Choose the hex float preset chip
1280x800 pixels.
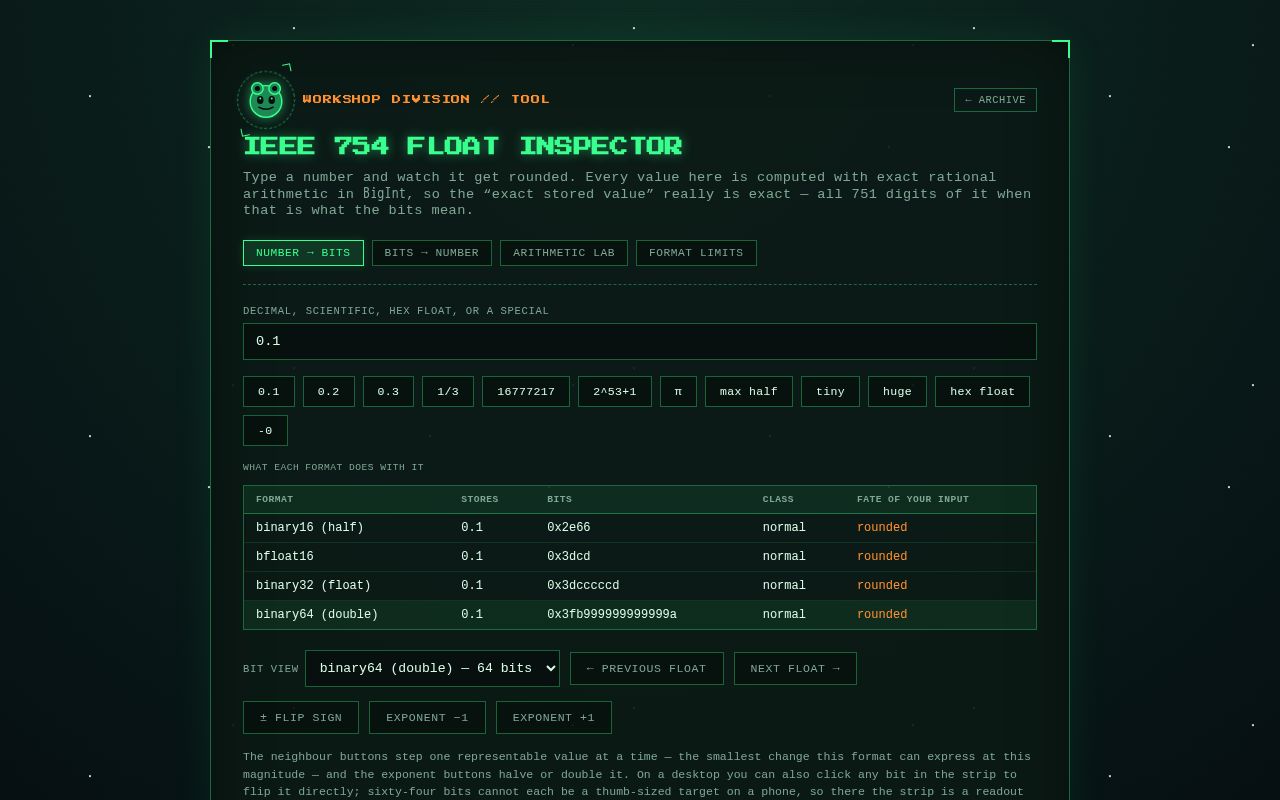pyautogui.click(x=982, y=391)
